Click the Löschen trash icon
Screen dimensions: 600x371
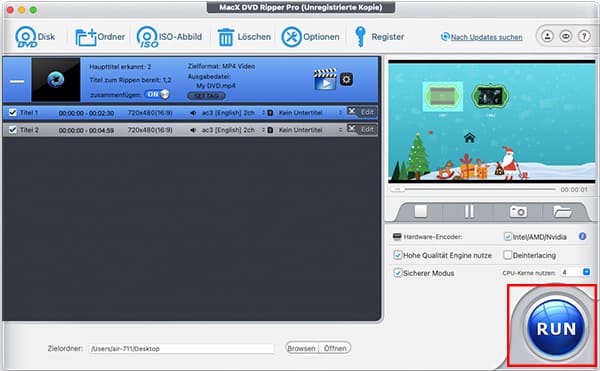coord(226,37)
